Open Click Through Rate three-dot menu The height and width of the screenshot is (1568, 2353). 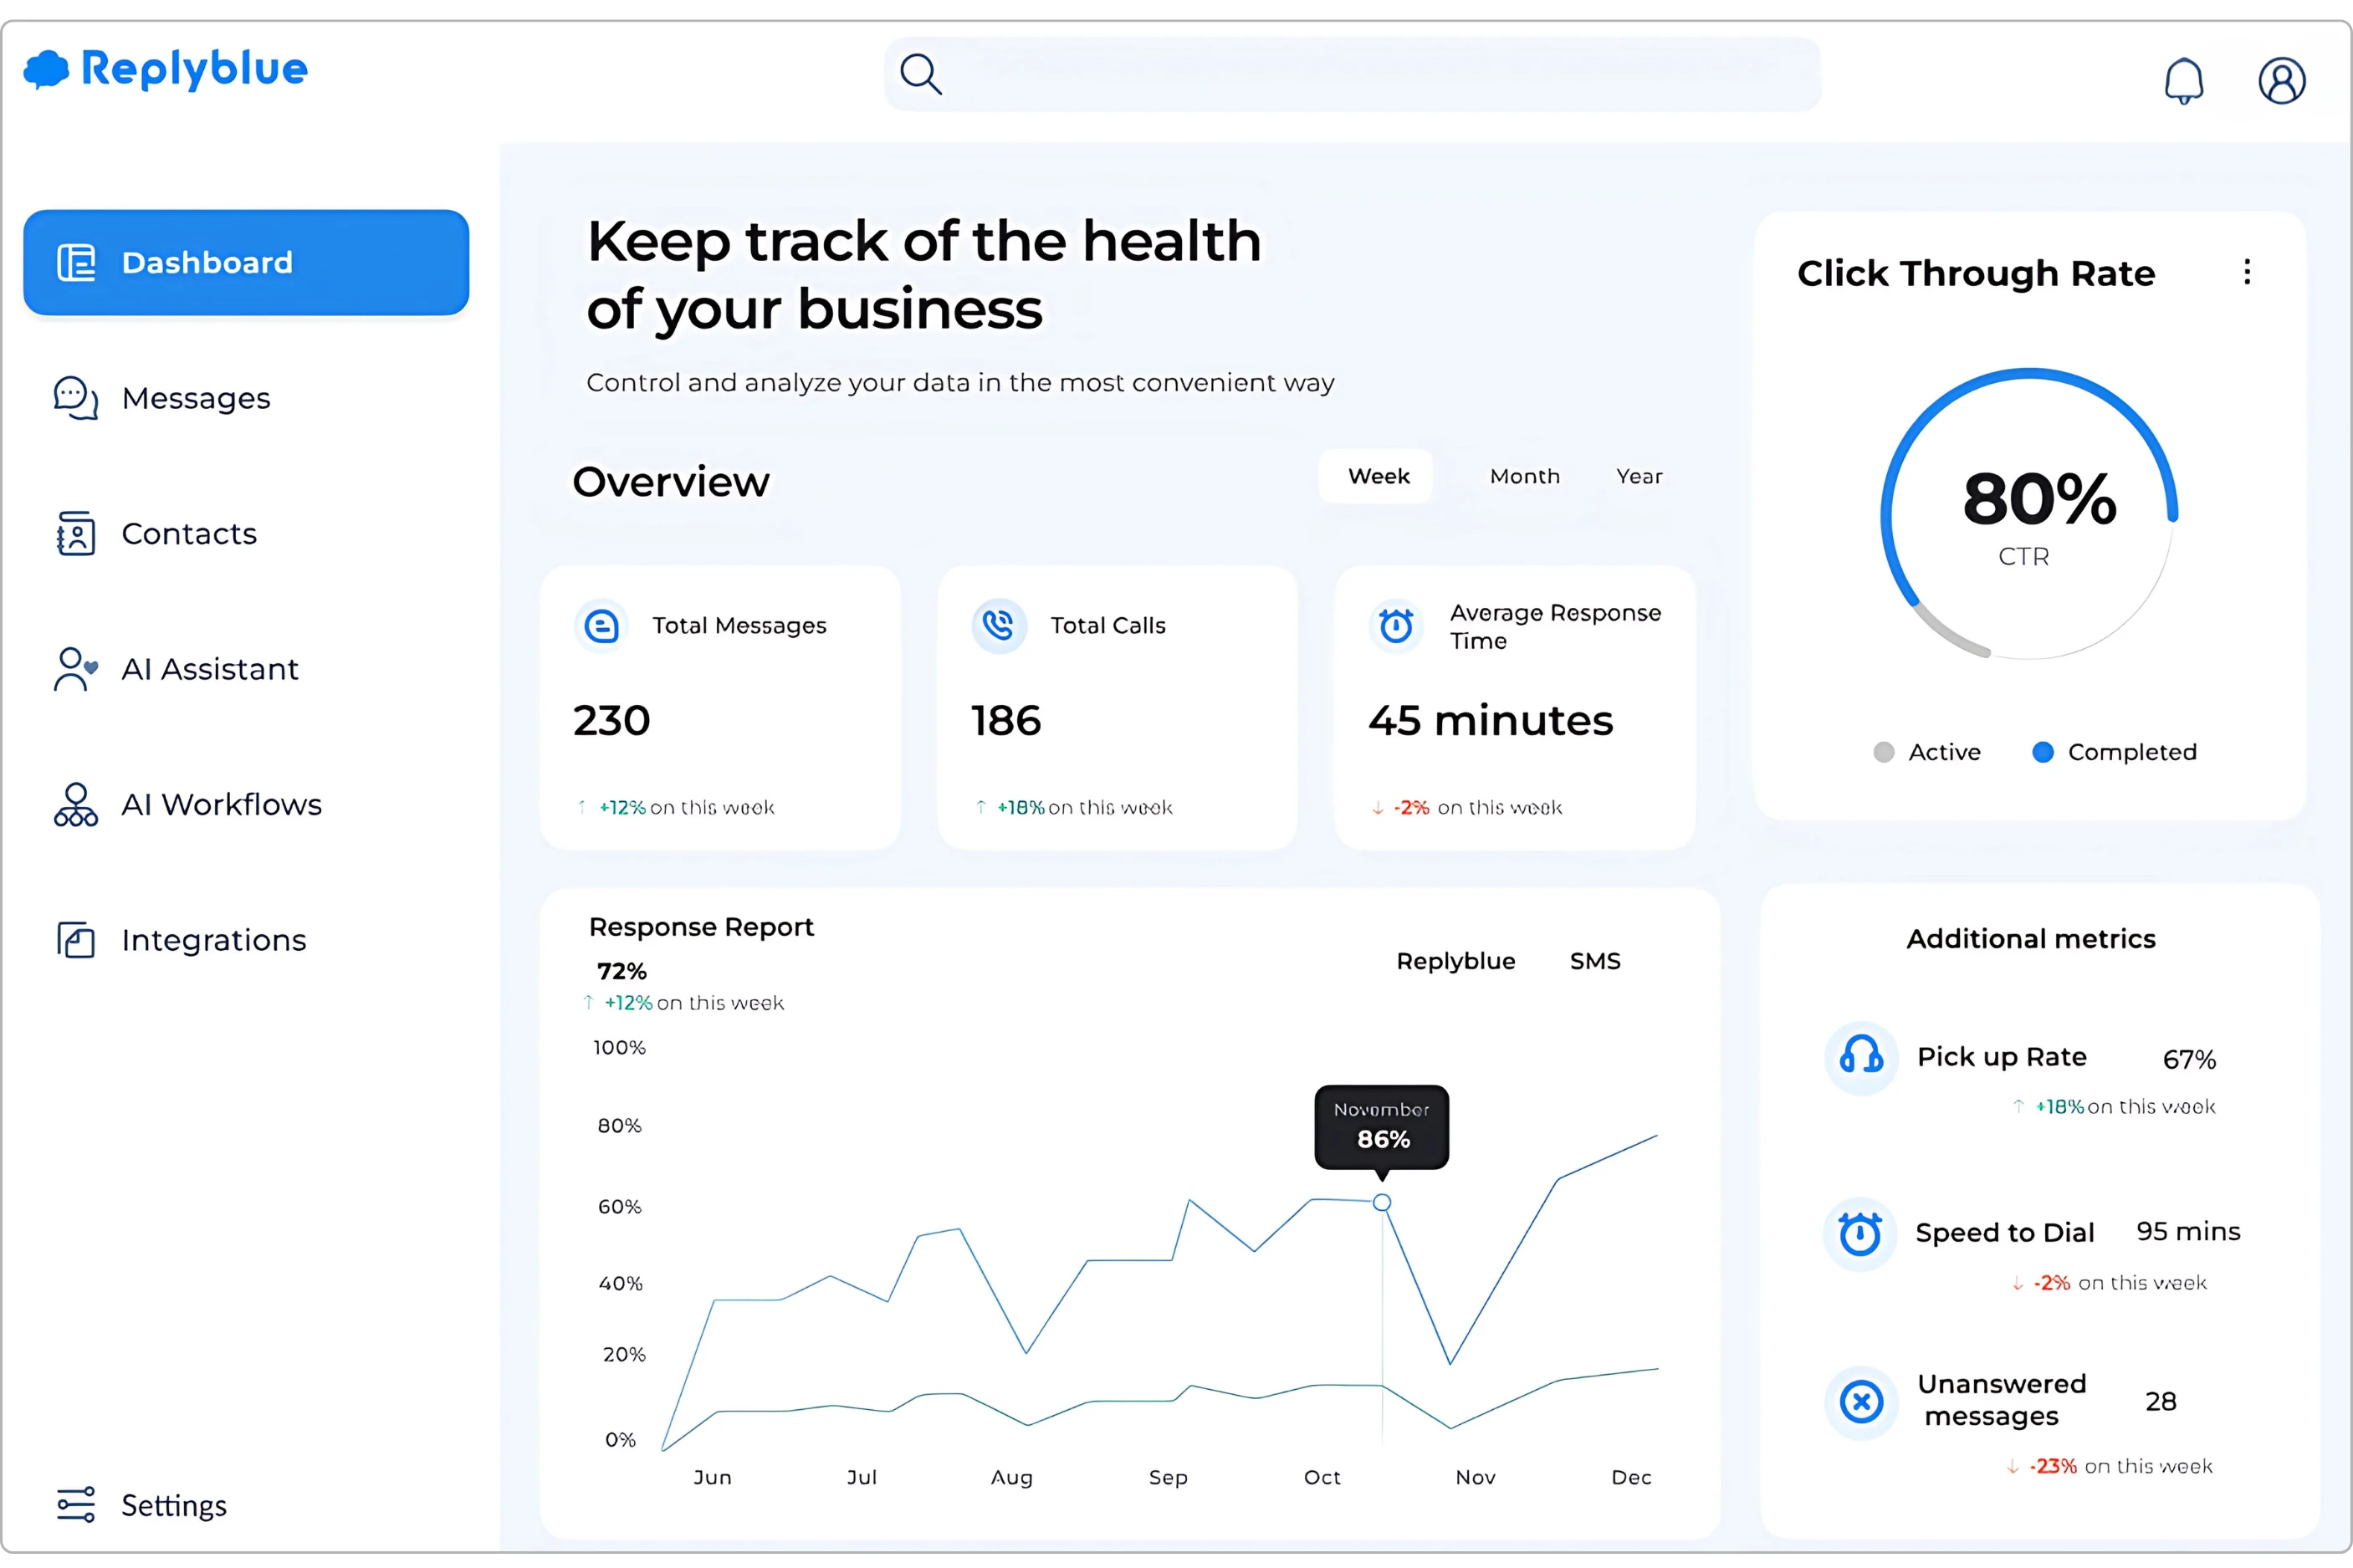[x=2246, y=272]
